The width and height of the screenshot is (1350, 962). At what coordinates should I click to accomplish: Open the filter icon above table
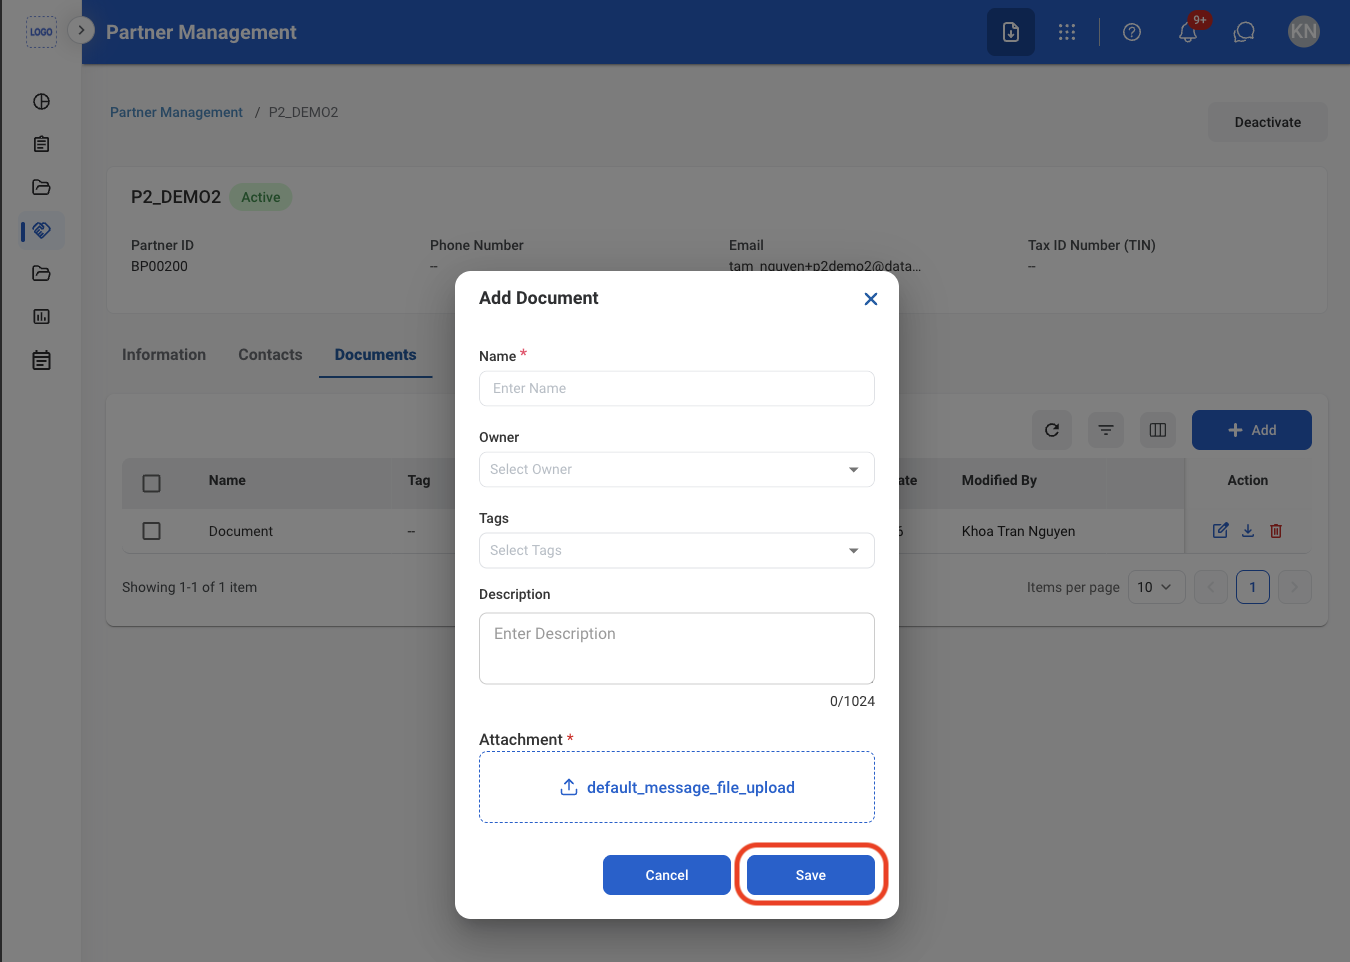[1106, 430]
